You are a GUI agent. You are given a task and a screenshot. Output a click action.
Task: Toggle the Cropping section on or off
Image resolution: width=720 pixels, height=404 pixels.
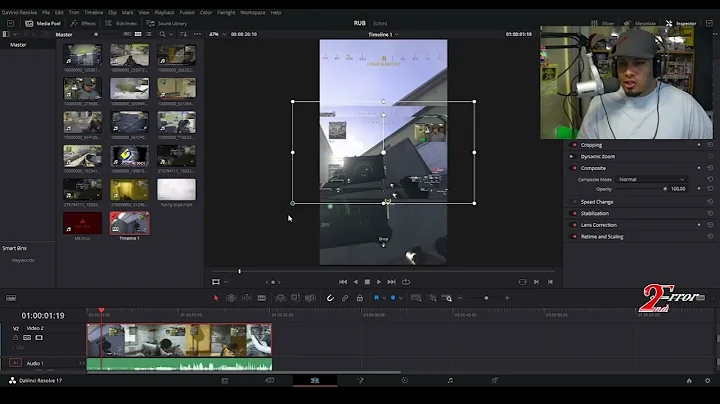pyautogui.click(x=574, y=145)
